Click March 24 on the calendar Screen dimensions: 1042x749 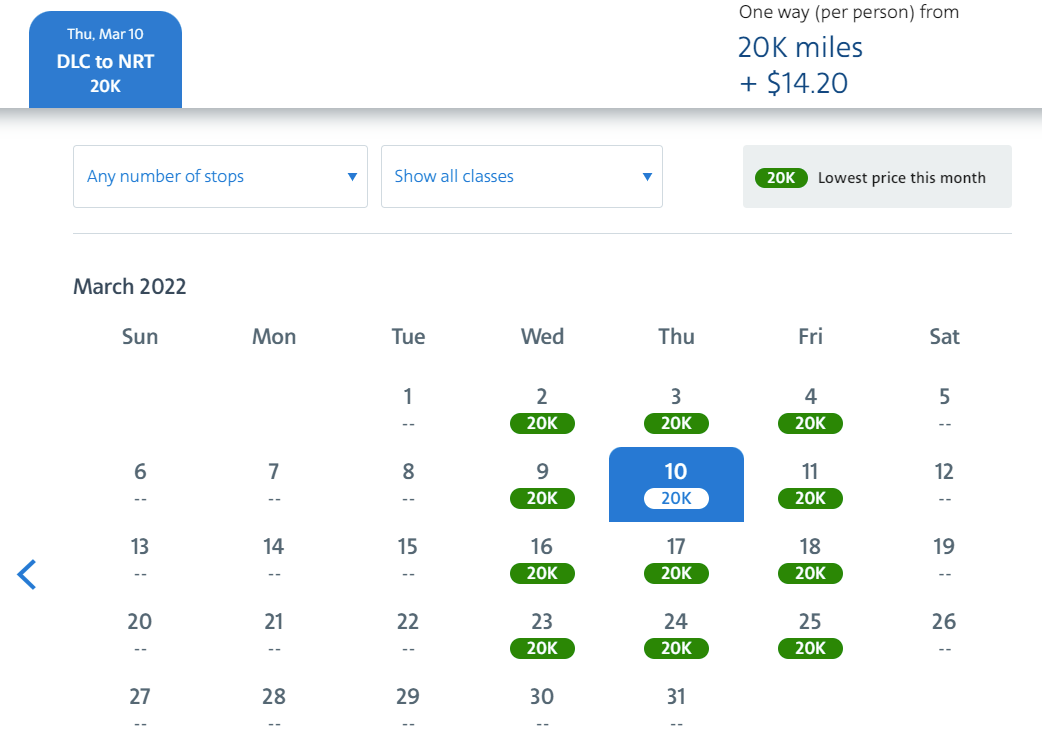[676, 635]
